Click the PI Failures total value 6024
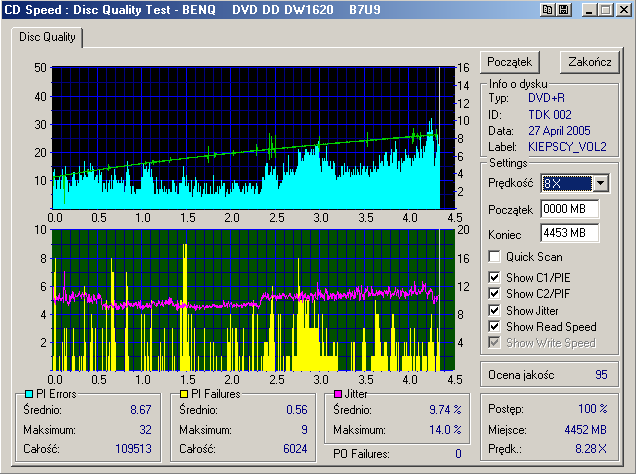 pyautogui.click(x=295, y=449)
